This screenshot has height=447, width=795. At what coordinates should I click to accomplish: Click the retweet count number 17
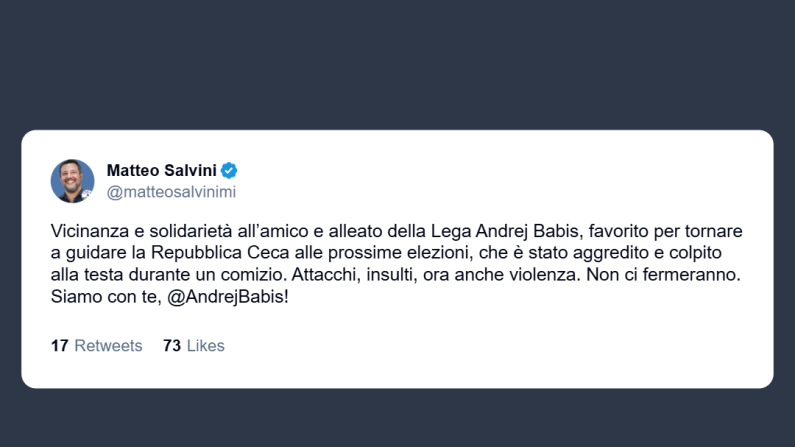[x=59, y=346]
